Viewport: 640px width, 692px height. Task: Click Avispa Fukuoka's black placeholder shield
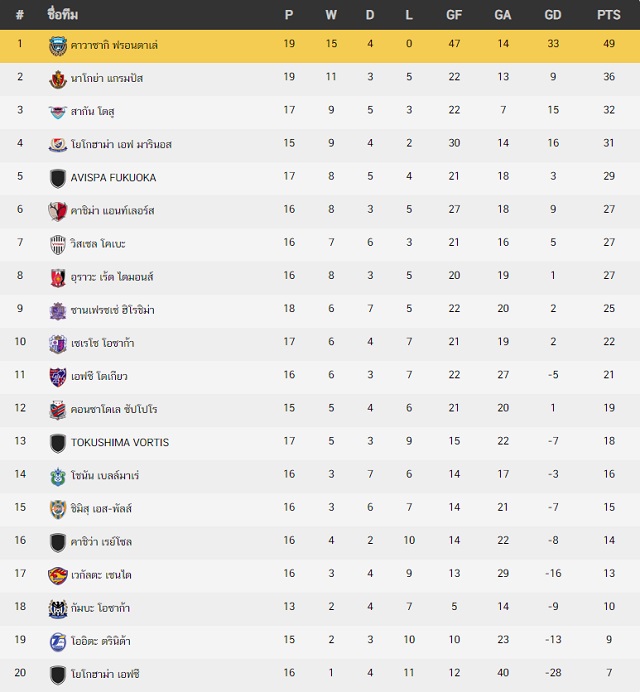pos(58,178)
